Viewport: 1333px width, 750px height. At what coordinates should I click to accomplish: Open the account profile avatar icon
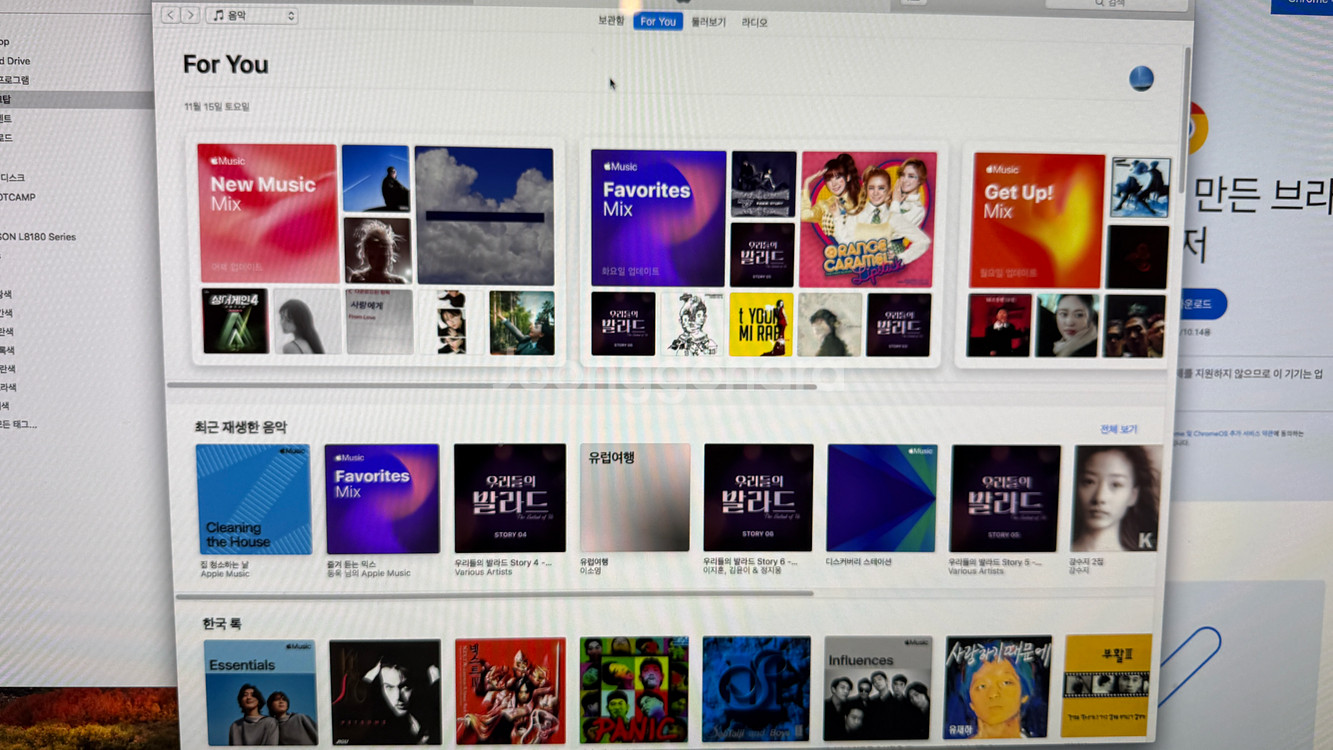coord(1141,79)
